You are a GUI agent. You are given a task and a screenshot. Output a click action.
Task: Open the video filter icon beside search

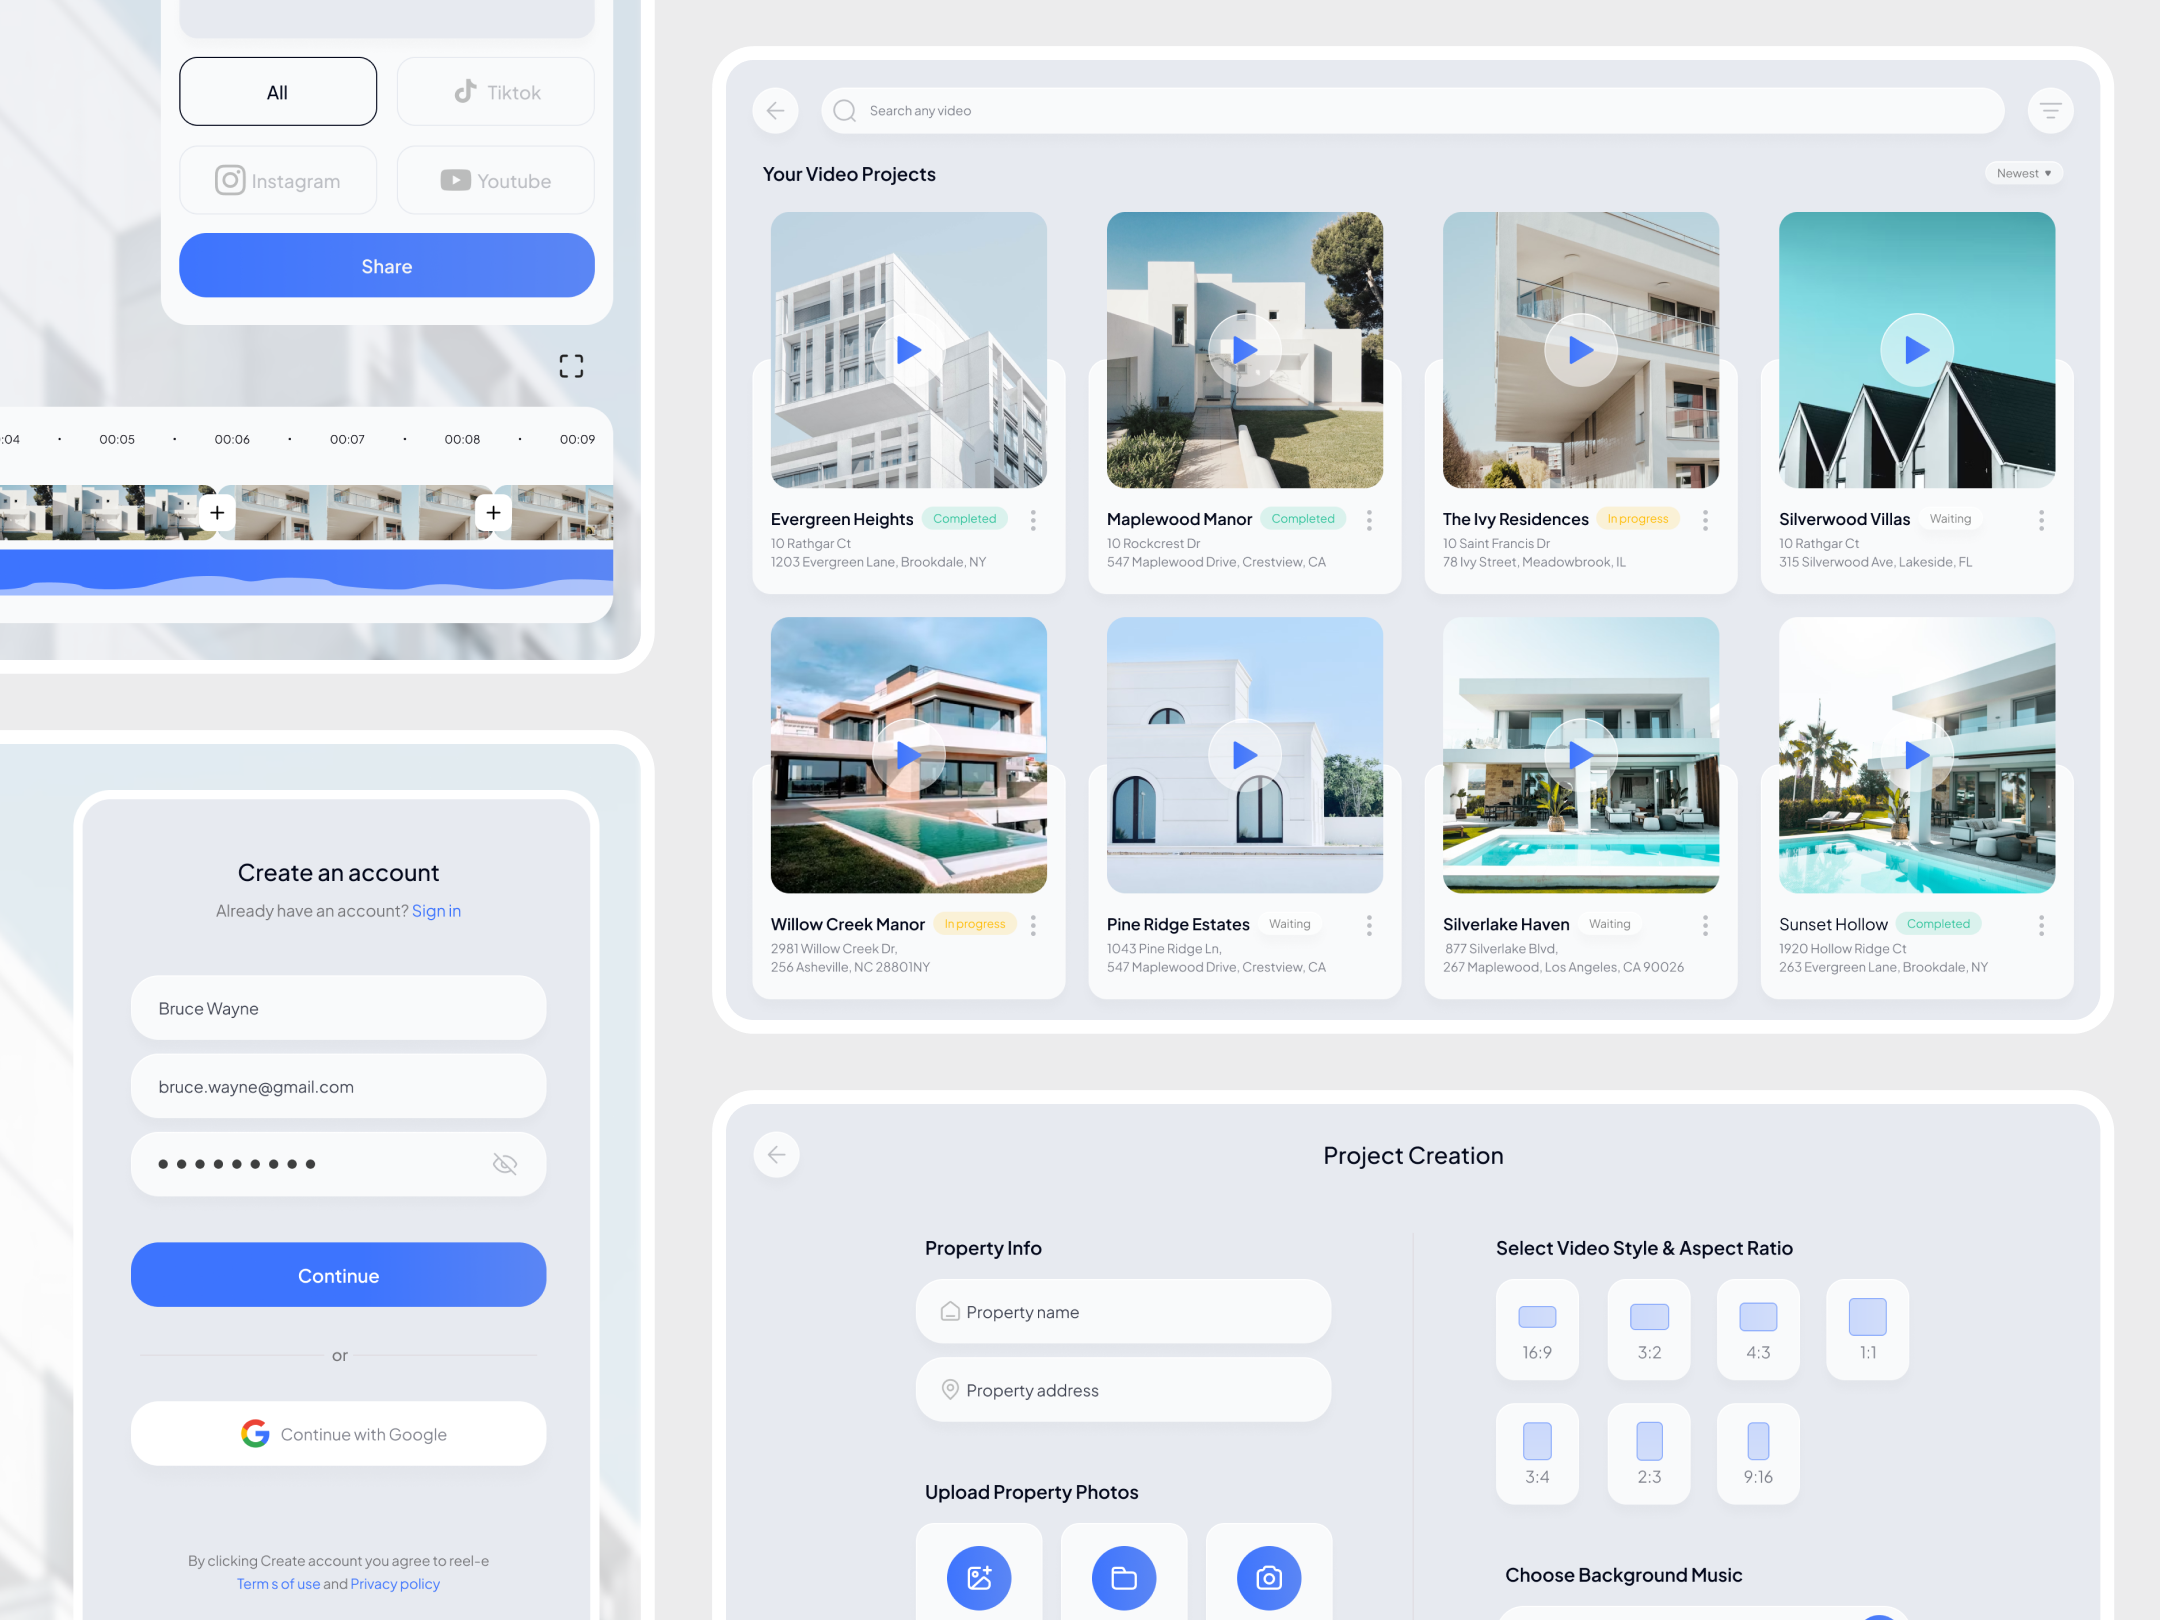[x=2050, y=110]
